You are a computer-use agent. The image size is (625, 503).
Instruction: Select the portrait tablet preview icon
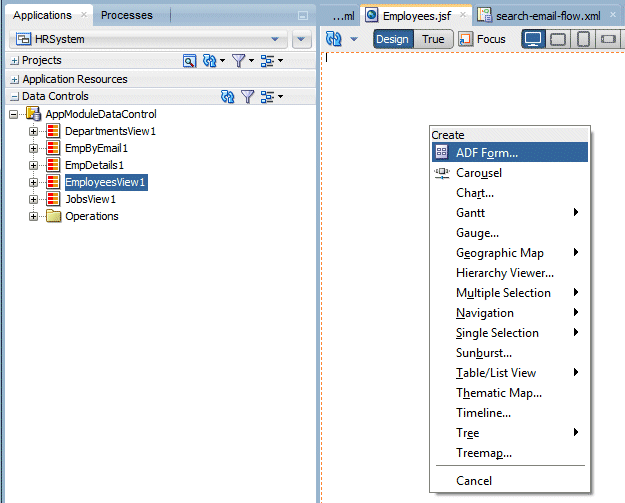[x=583, y=39]
